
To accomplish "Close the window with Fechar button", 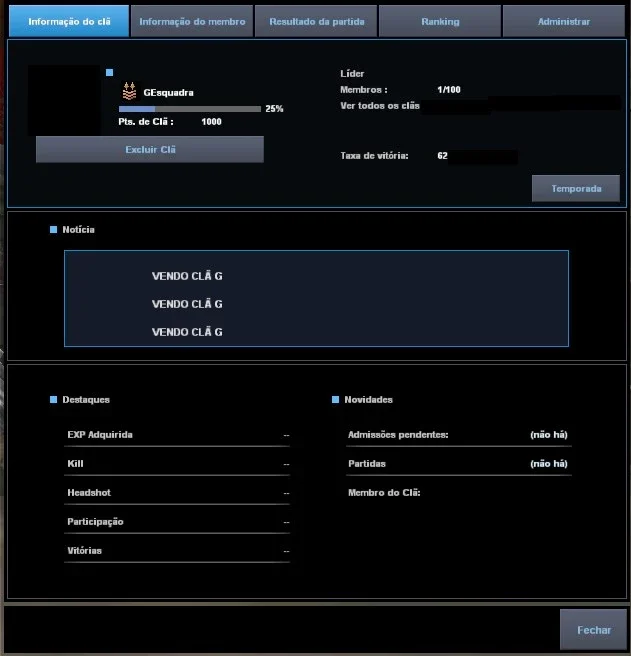I will pyautogui.click(x=593, y=630).
